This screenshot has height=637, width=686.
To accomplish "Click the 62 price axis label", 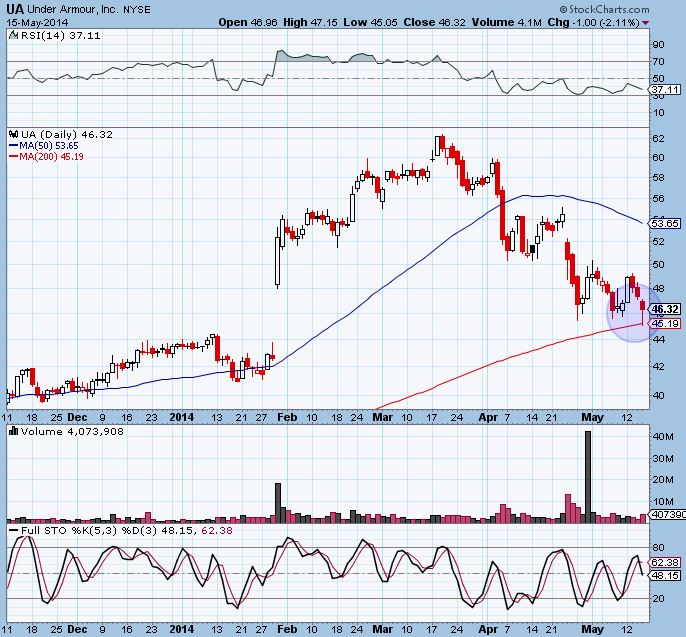I will point(658,139).
